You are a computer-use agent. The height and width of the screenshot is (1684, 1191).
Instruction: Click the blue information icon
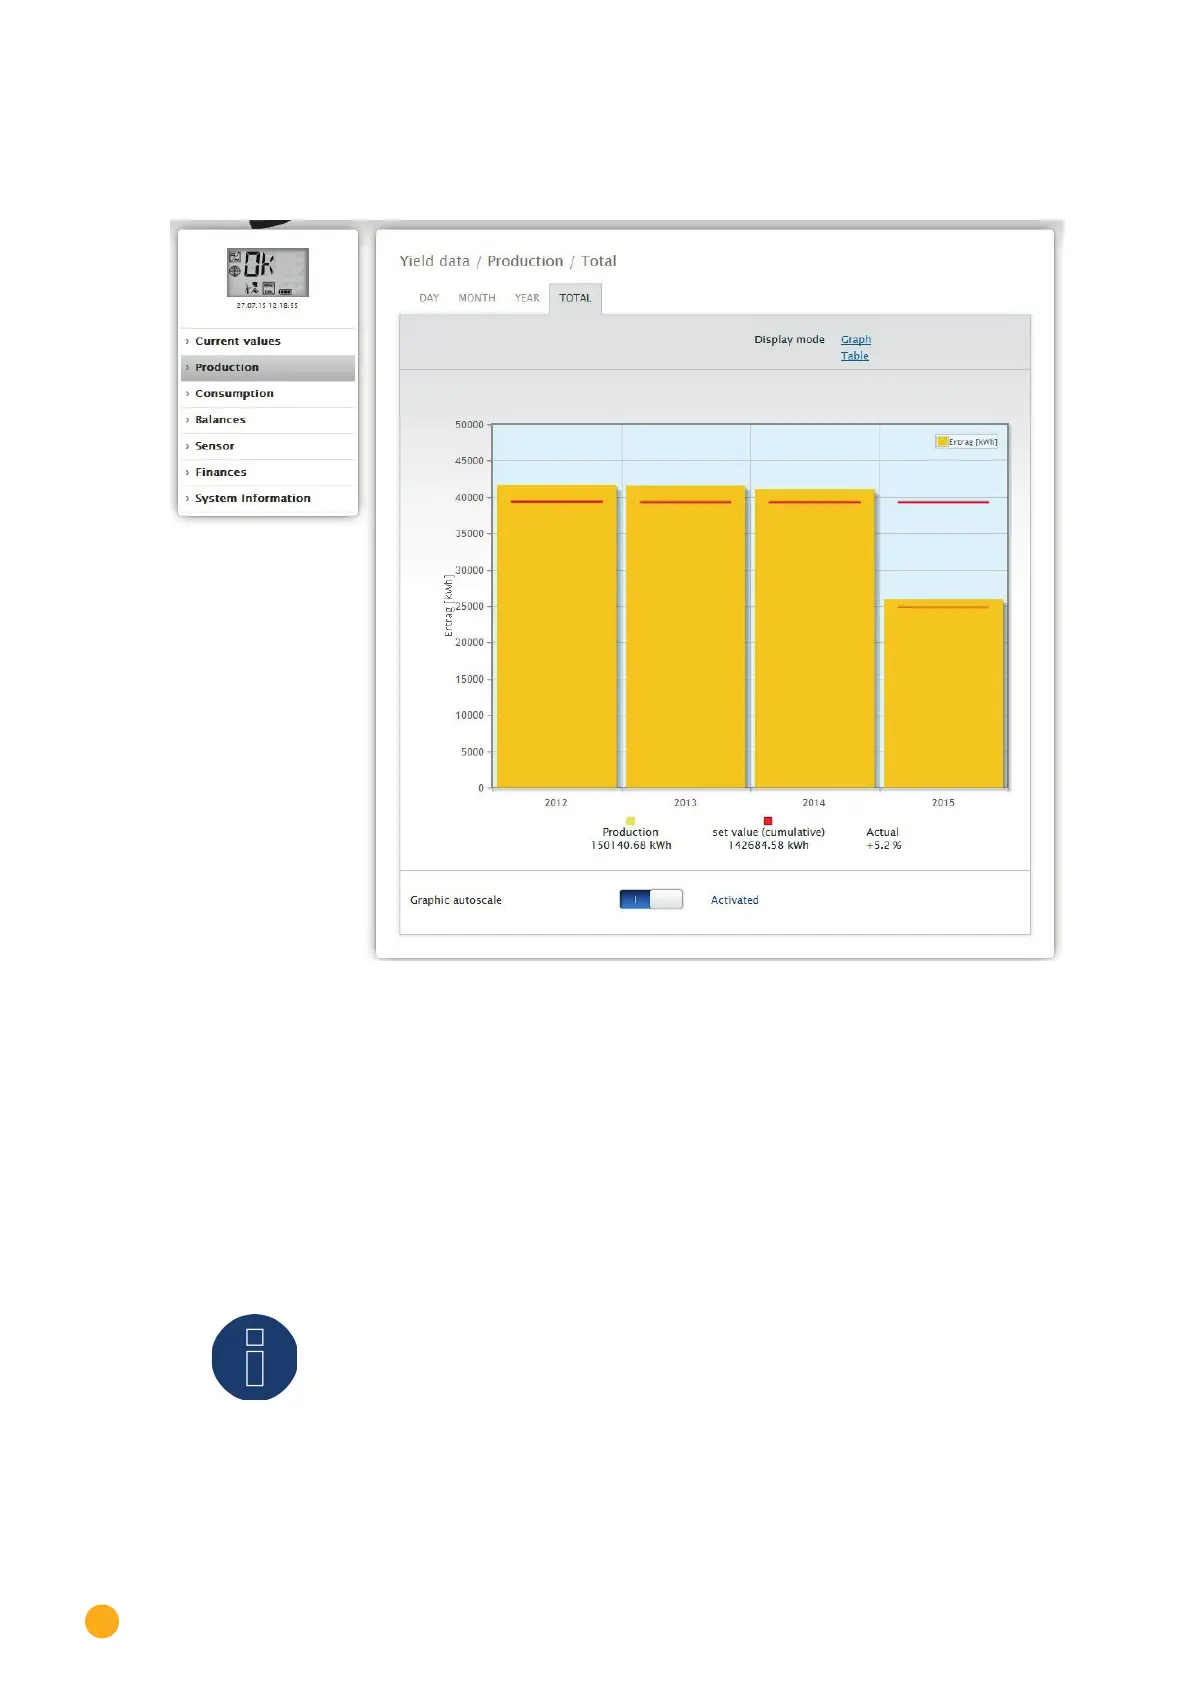click(x=254, y=1356)
